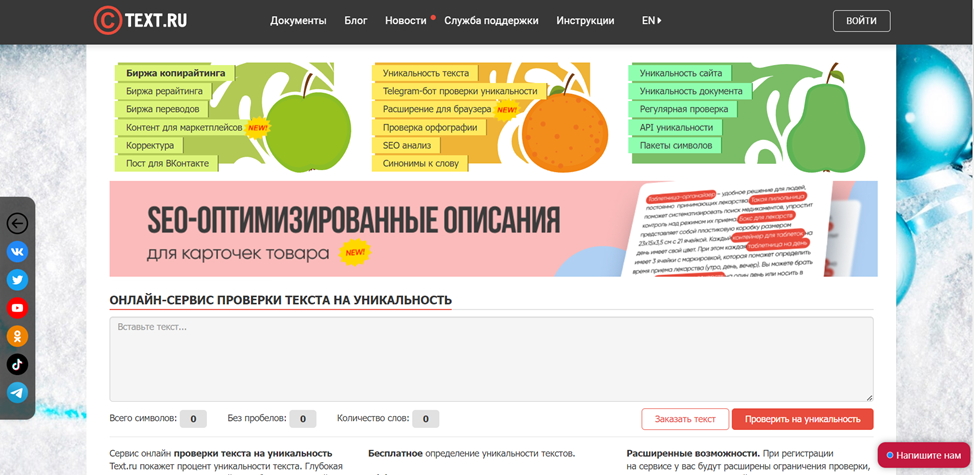Click the text area resize handle

[869, 398]
